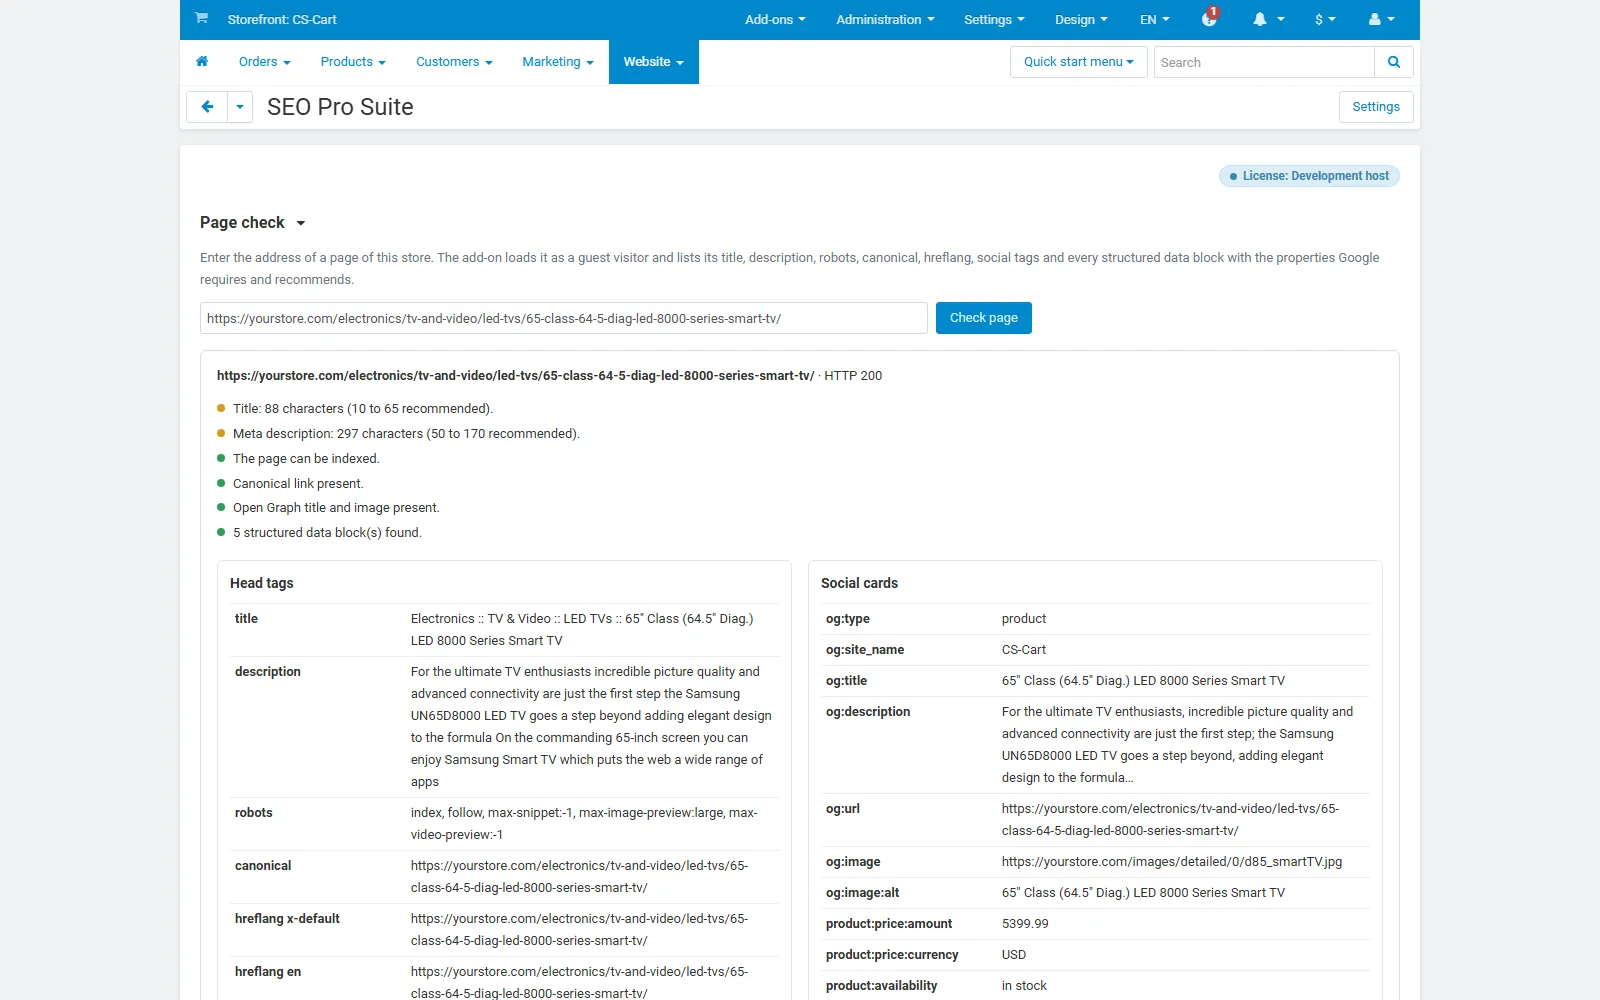Click the 'Title: 88 characters' warning line
The image size is (1600, 1000).
pyautogui.click(x=363, y=409)
